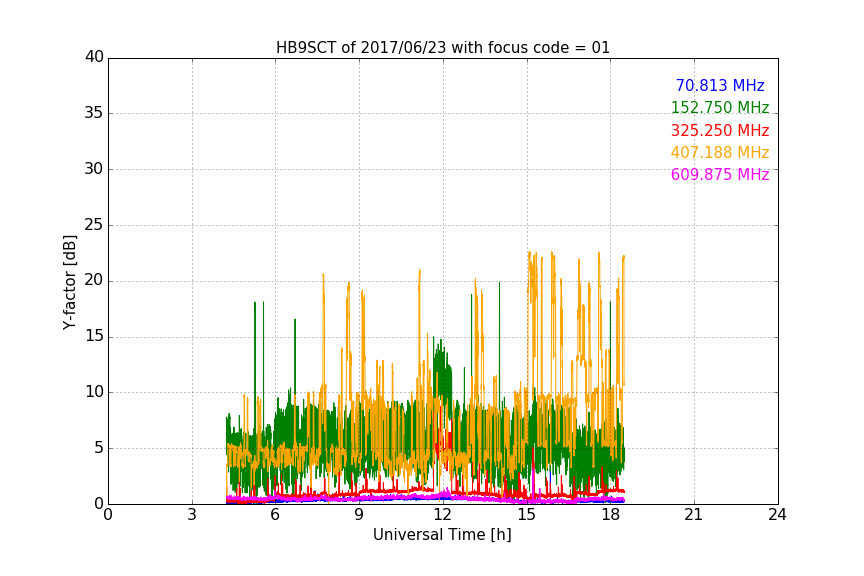Click the x-axis tick label 12
864x576 pixels.
point(443,515)
